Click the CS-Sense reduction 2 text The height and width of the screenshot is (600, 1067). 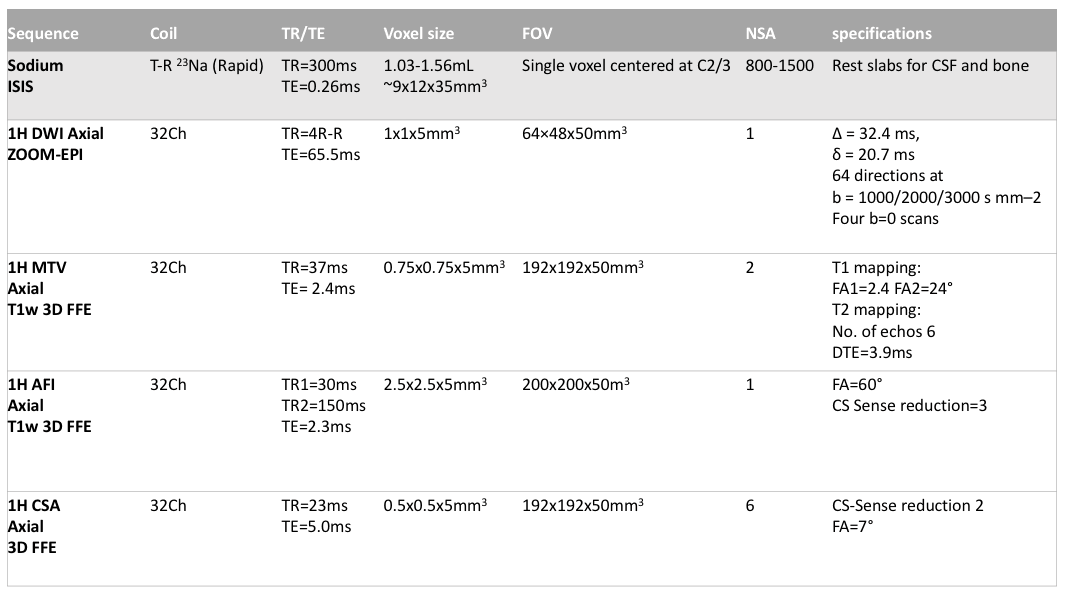click(907, 505)
